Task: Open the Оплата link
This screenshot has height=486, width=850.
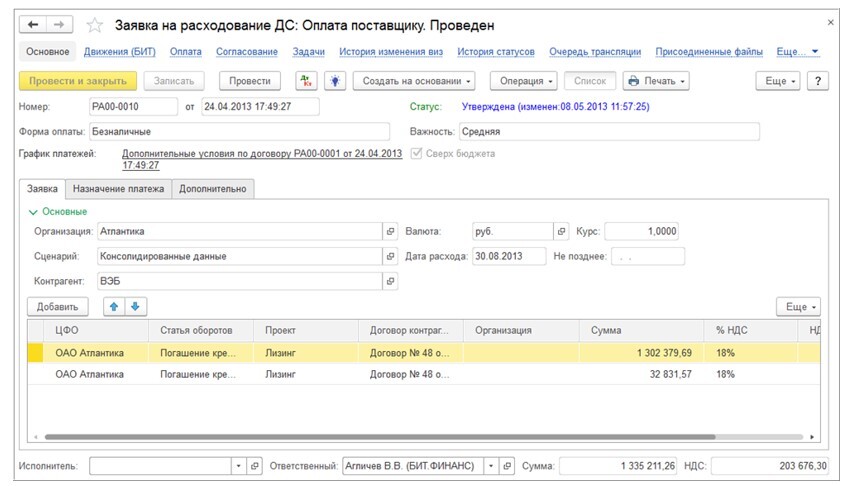Action: pos(185,51)
